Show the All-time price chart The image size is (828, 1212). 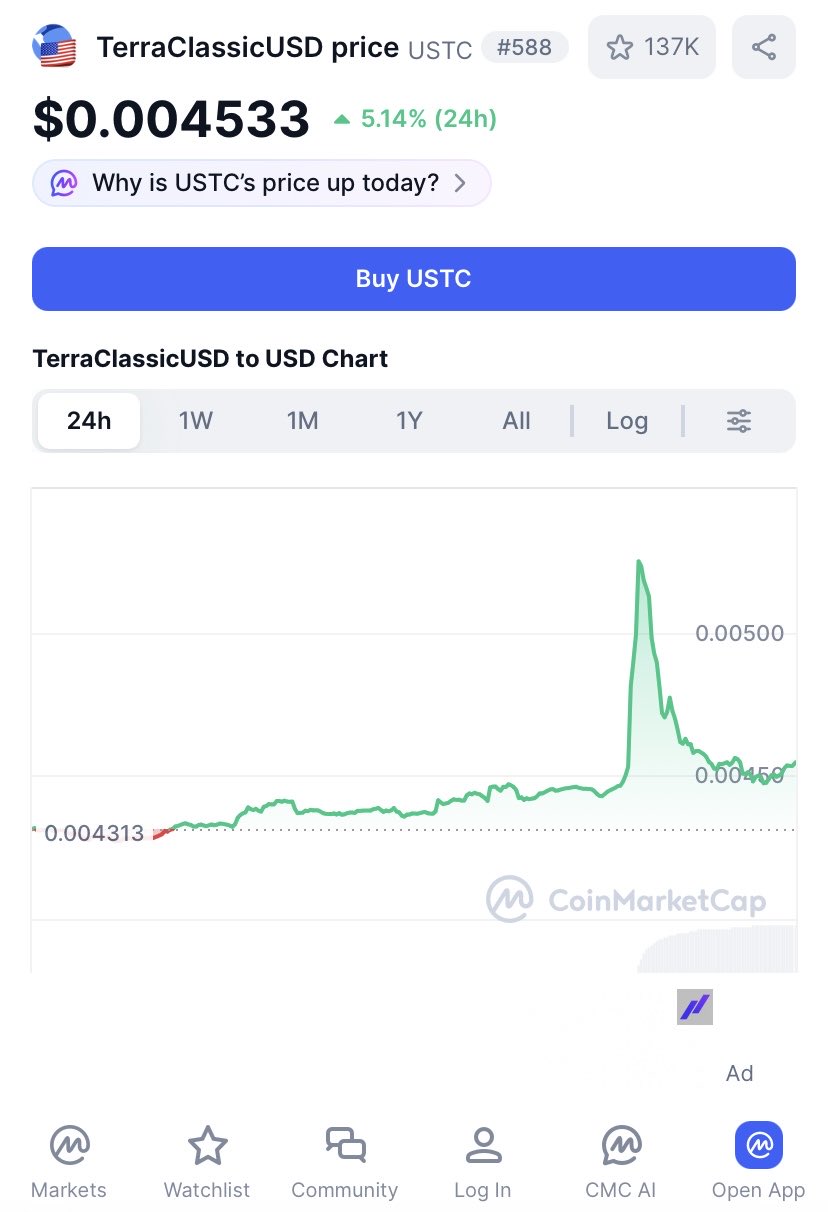[516, 421]
